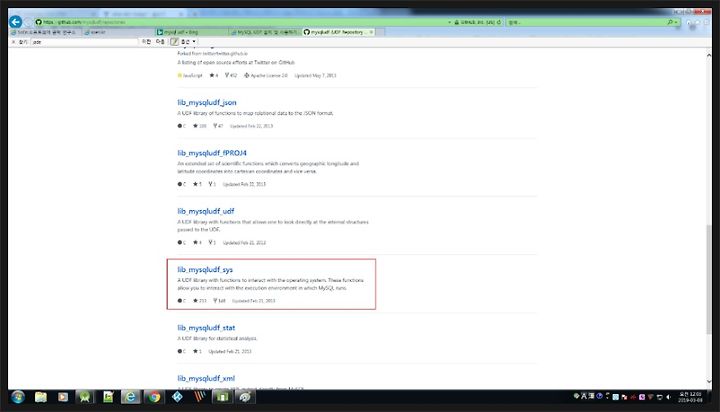Click the magnifier icon in the search box
The image size is (720, 412).
(x=670, y=22)
